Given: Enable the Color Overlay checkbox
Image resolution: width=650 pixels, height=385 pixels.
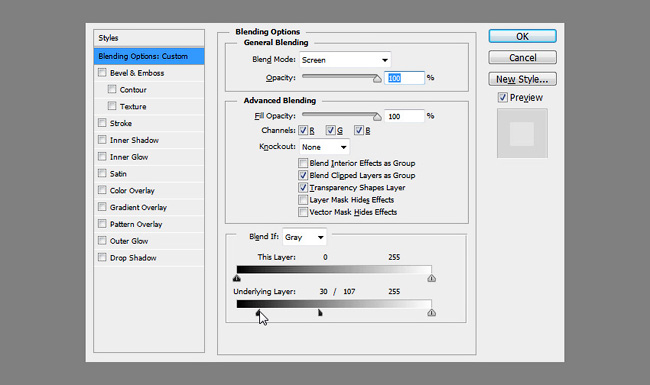Looking at the screenshot, I should pos(102,190).
